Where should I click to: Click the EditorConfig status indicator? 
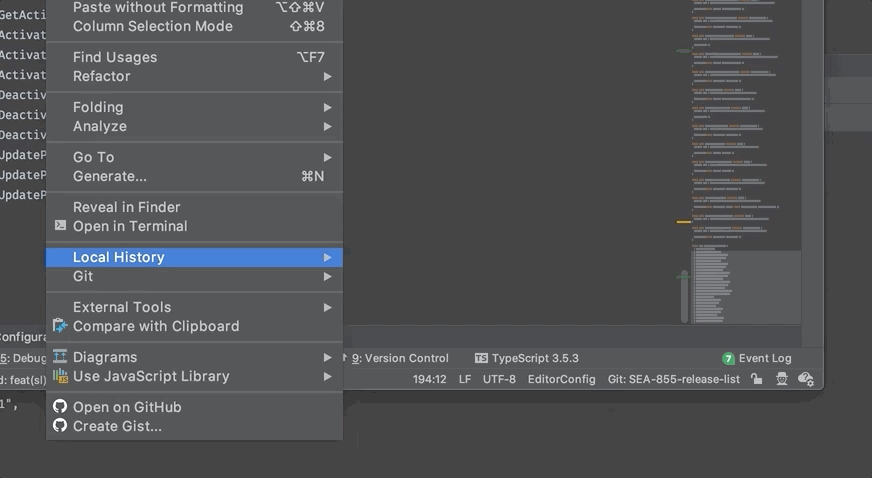coord(561,379)
